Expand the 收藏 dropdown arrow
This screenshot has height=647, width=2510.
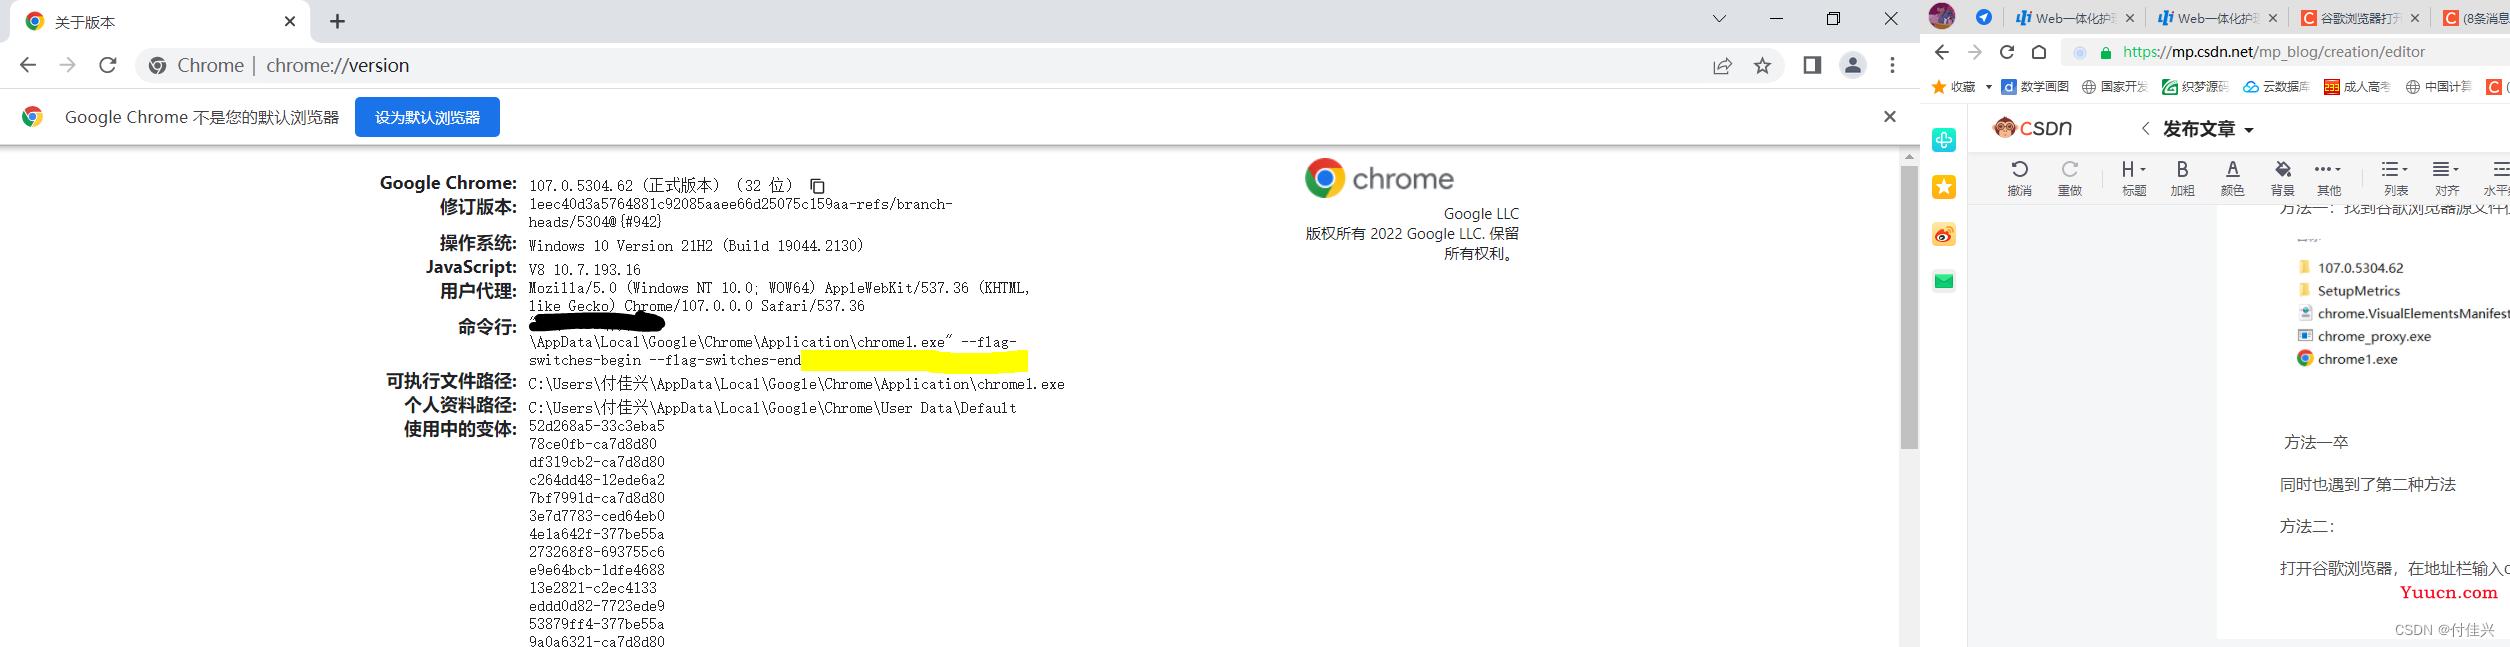point(1988,87)
